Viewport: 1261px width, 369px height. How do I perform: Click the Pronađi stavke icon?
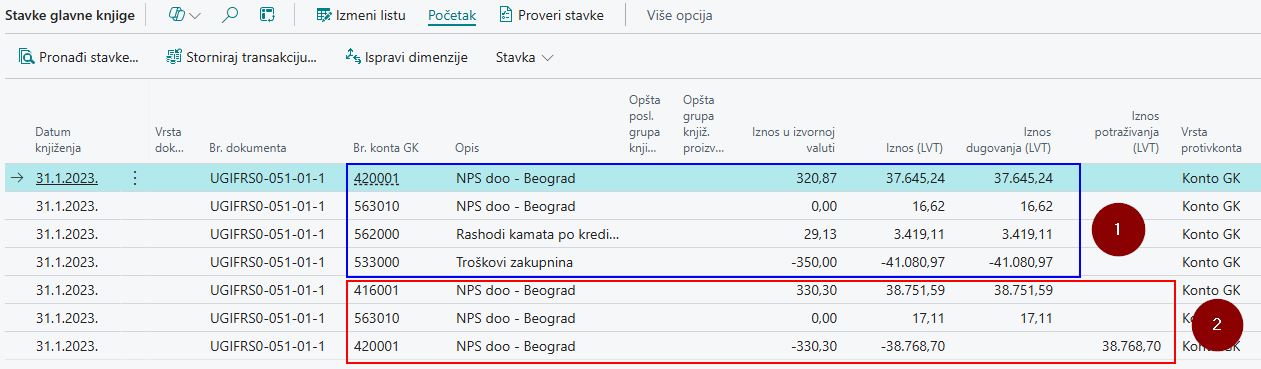click(x=26, y=57)
